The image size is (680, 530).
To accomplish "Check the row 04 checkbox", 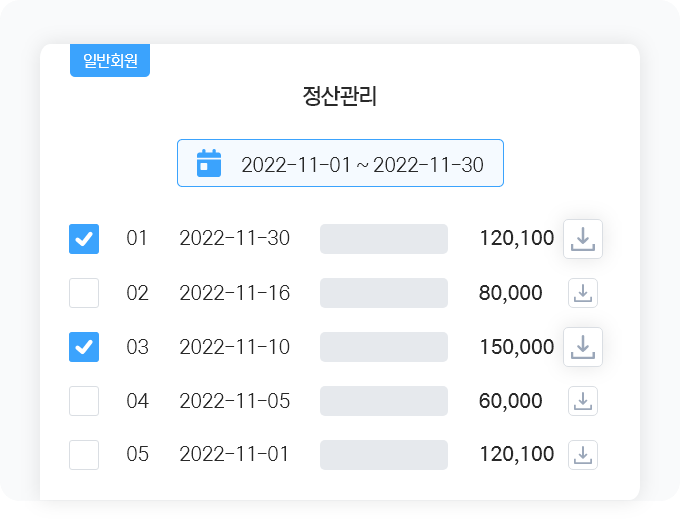I will [84, 401].
